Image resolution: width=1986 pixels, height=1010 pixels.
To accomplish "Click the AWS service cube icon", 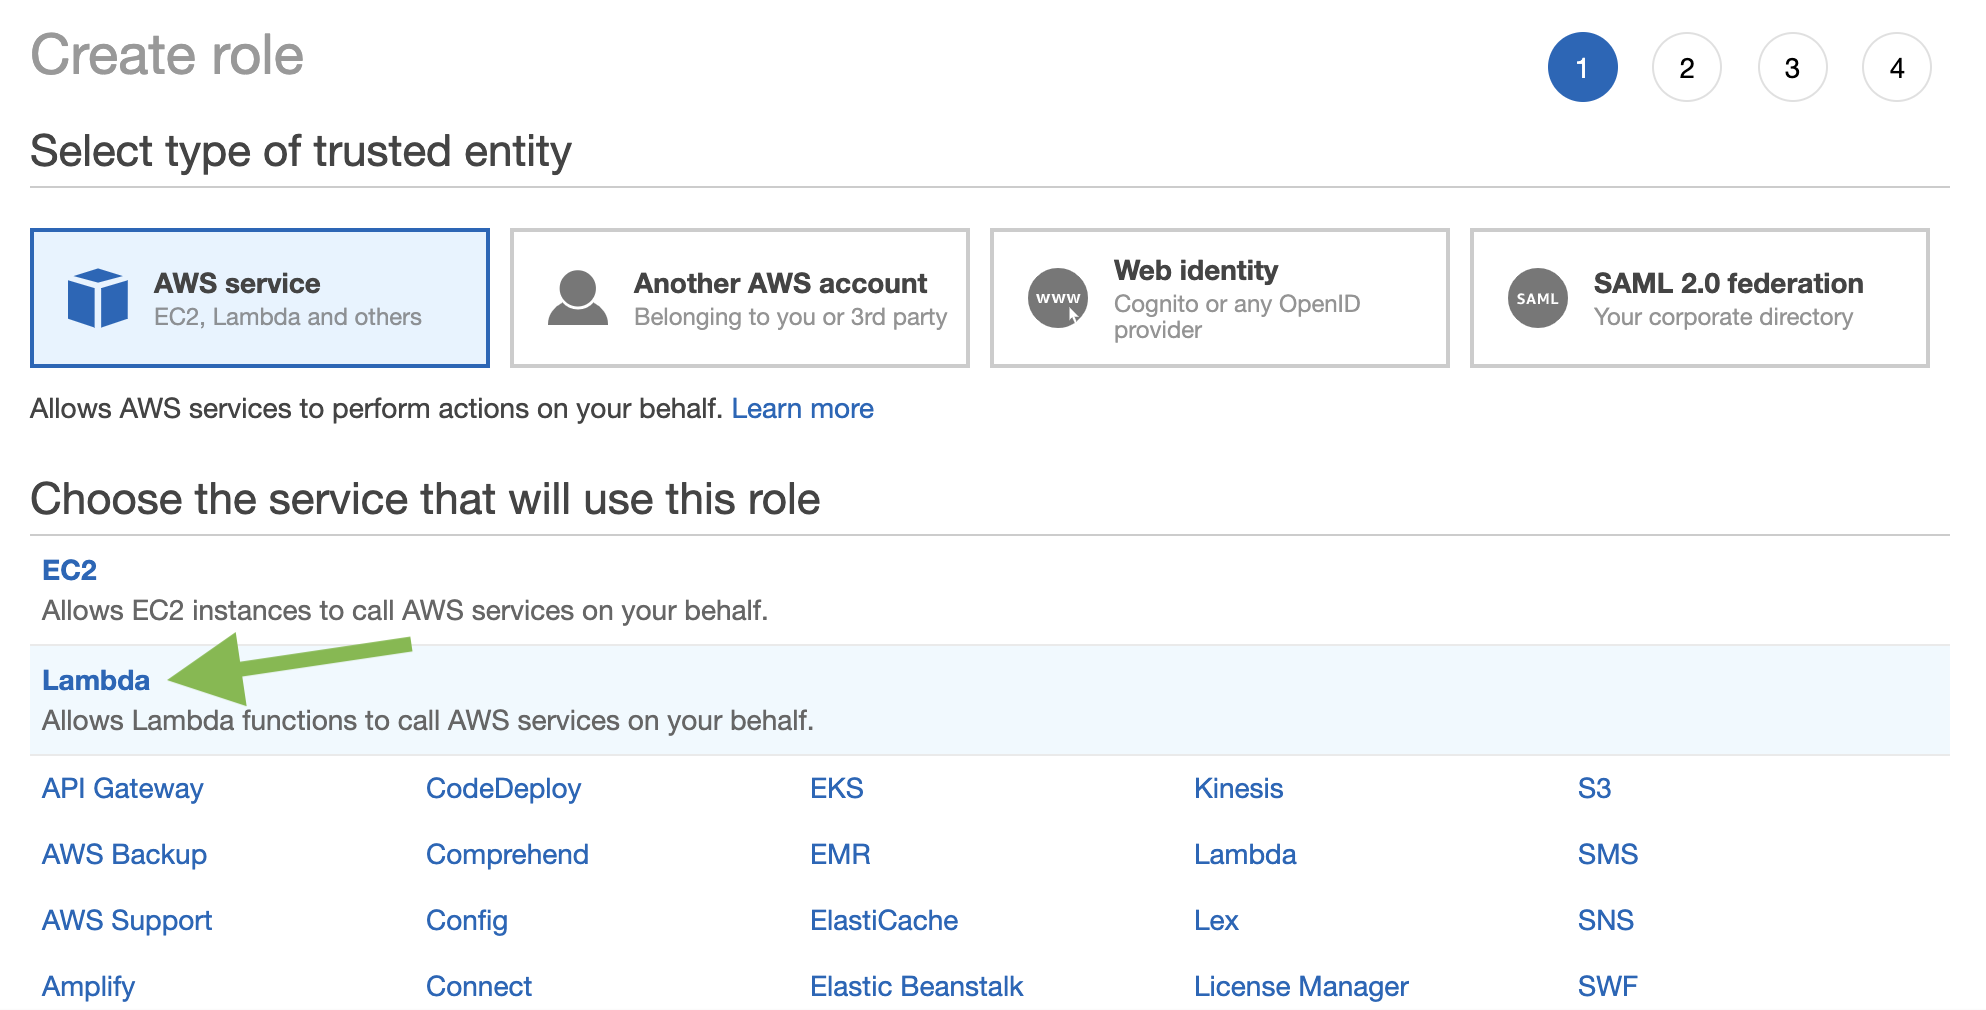I will [x=97, y=297].
